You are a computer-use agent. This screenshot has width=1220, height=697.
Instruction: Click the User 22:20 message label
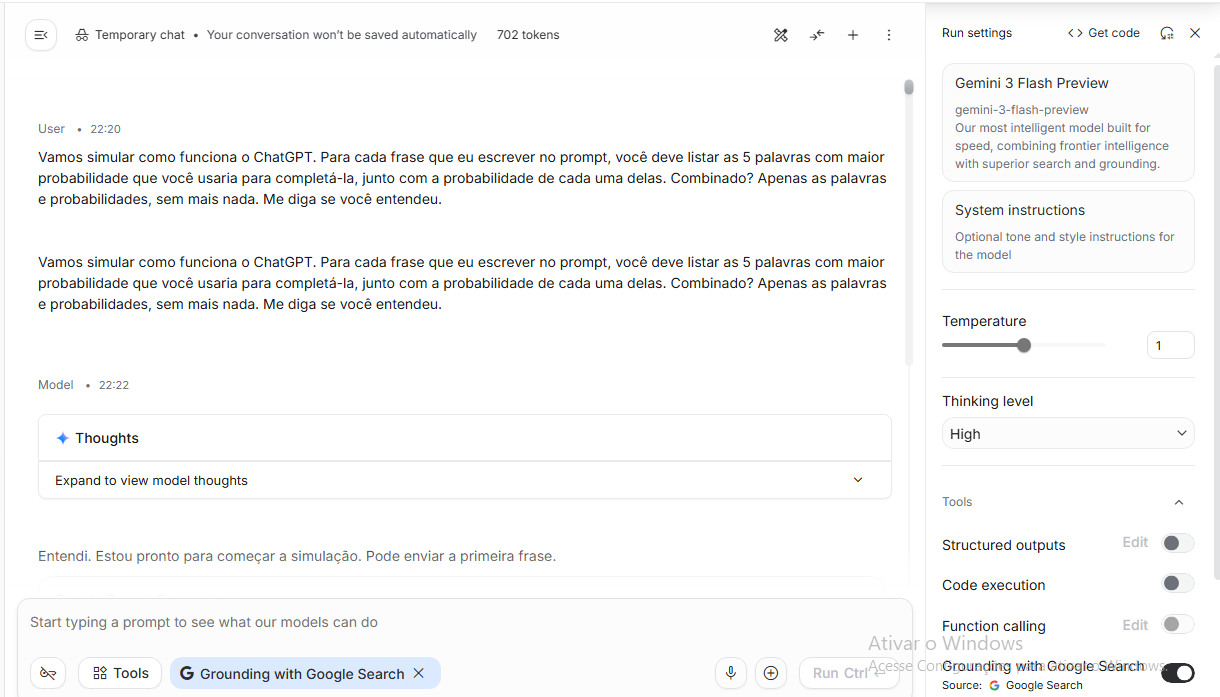[x=80, y=129]
